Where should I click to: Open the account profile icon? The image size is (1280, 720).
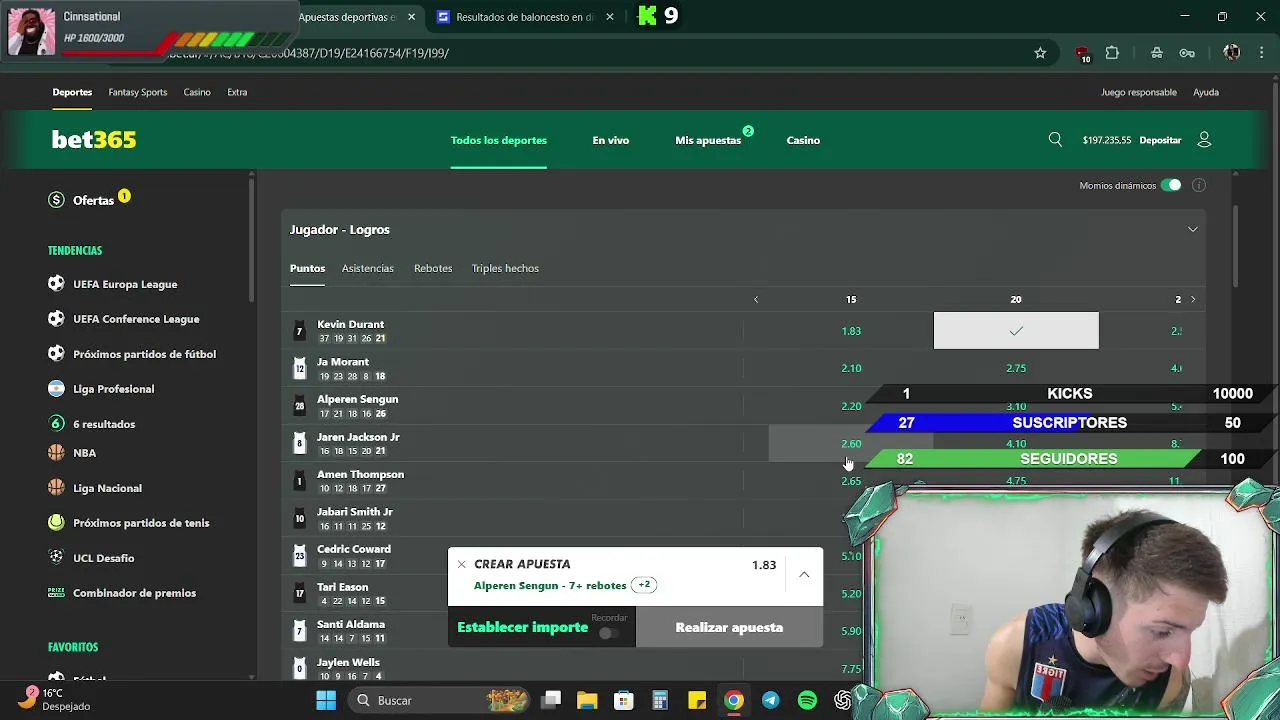[1204, 140]
